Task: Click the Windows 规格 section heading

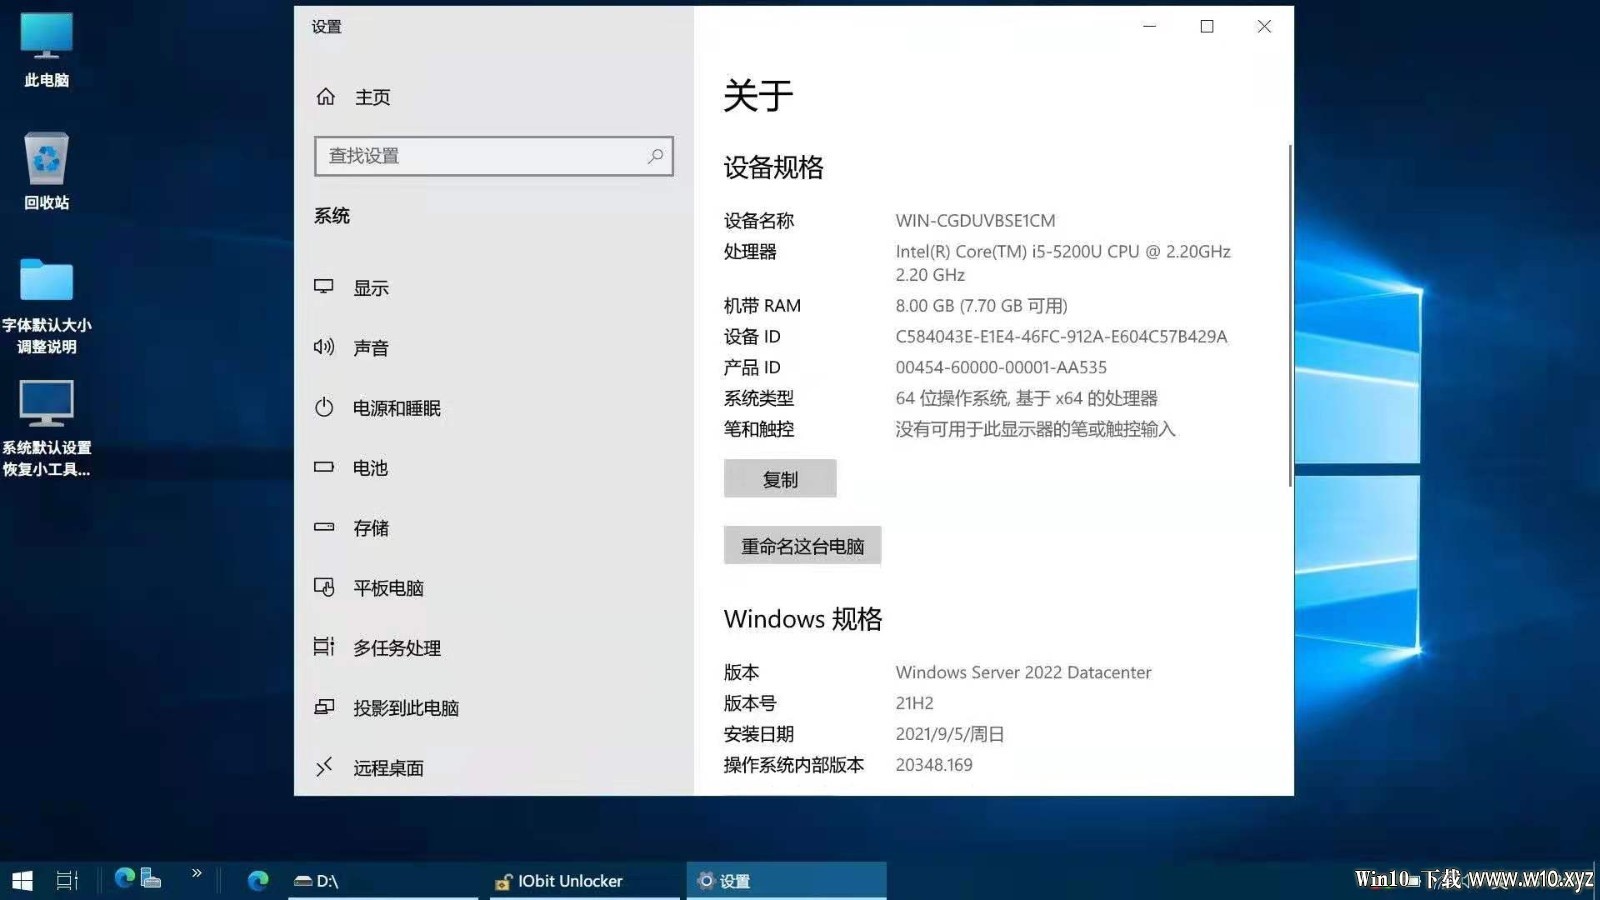Action: pos(803,619)
